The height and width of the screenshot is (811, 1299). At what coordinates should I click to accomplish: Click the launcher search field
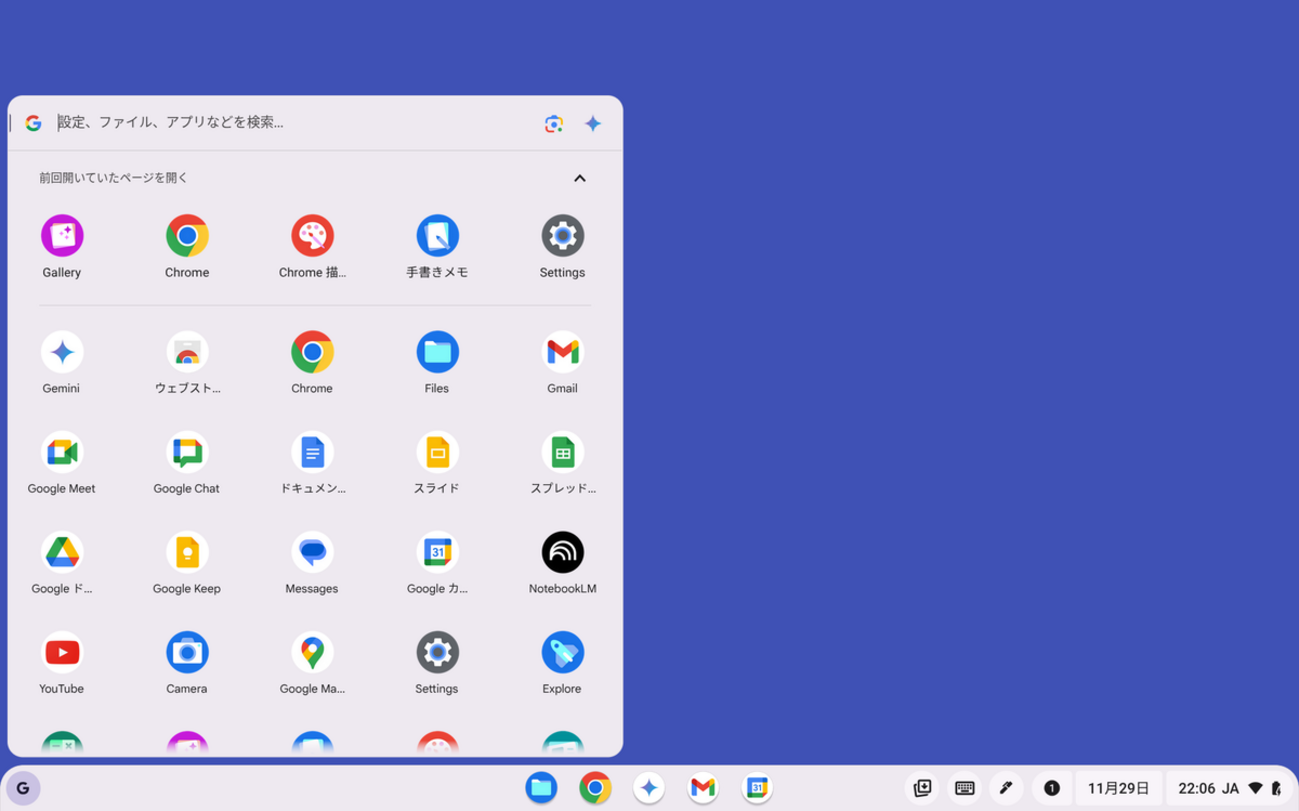pyautogui.click(x=295, y=122)
